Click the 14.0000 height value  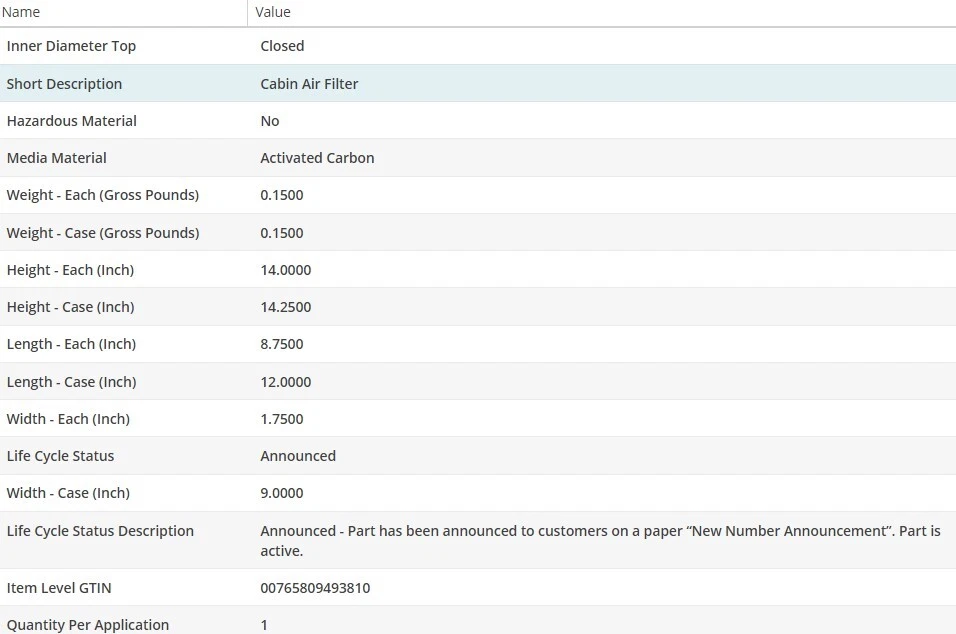click(x=285, y=271)
